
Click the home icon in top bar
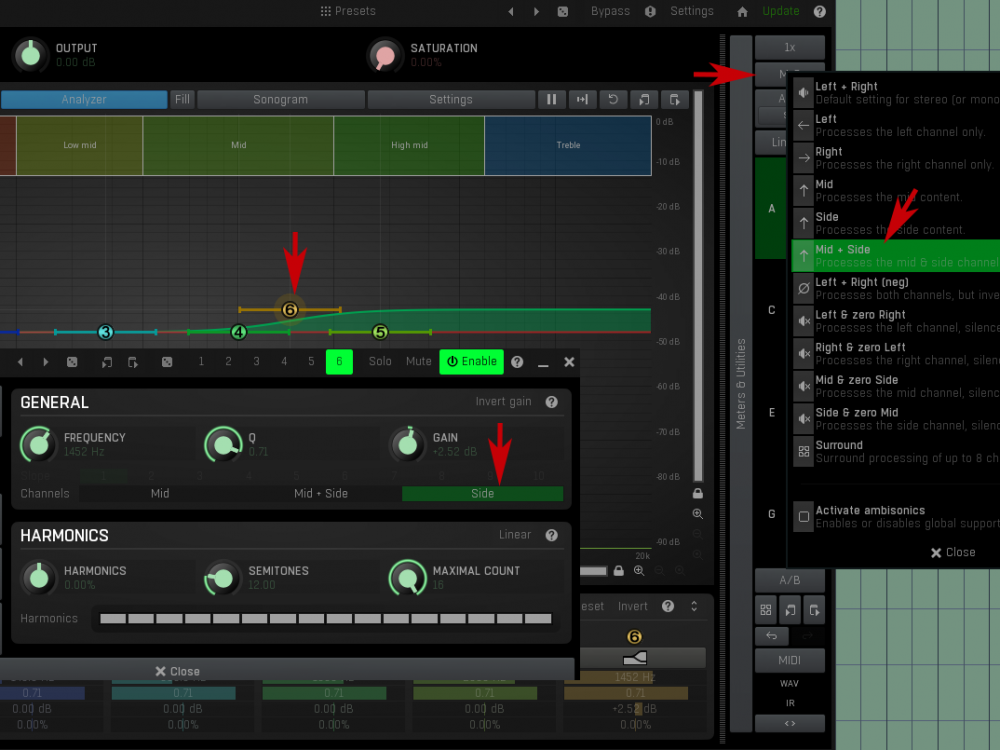point(742,11)
